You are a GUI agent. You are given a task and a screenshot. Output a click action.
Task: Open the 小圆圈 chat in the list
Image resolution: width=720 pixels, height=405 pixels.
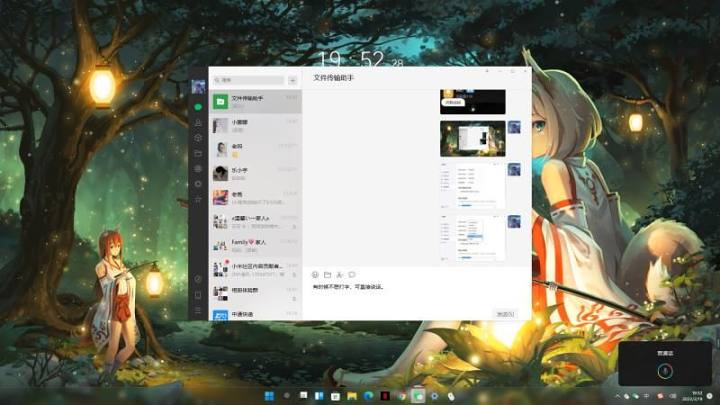coord(255,125)
